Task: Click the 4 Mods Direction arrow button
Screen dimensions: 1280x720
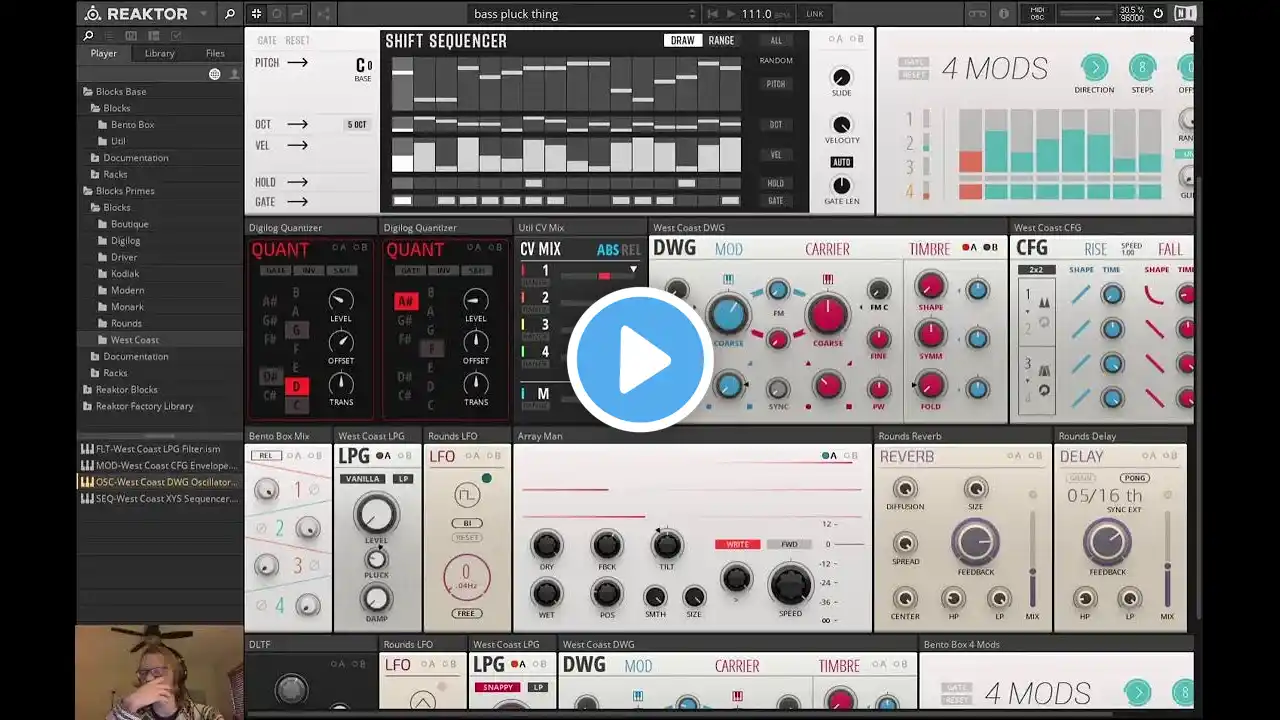Action: [1094, 68]
